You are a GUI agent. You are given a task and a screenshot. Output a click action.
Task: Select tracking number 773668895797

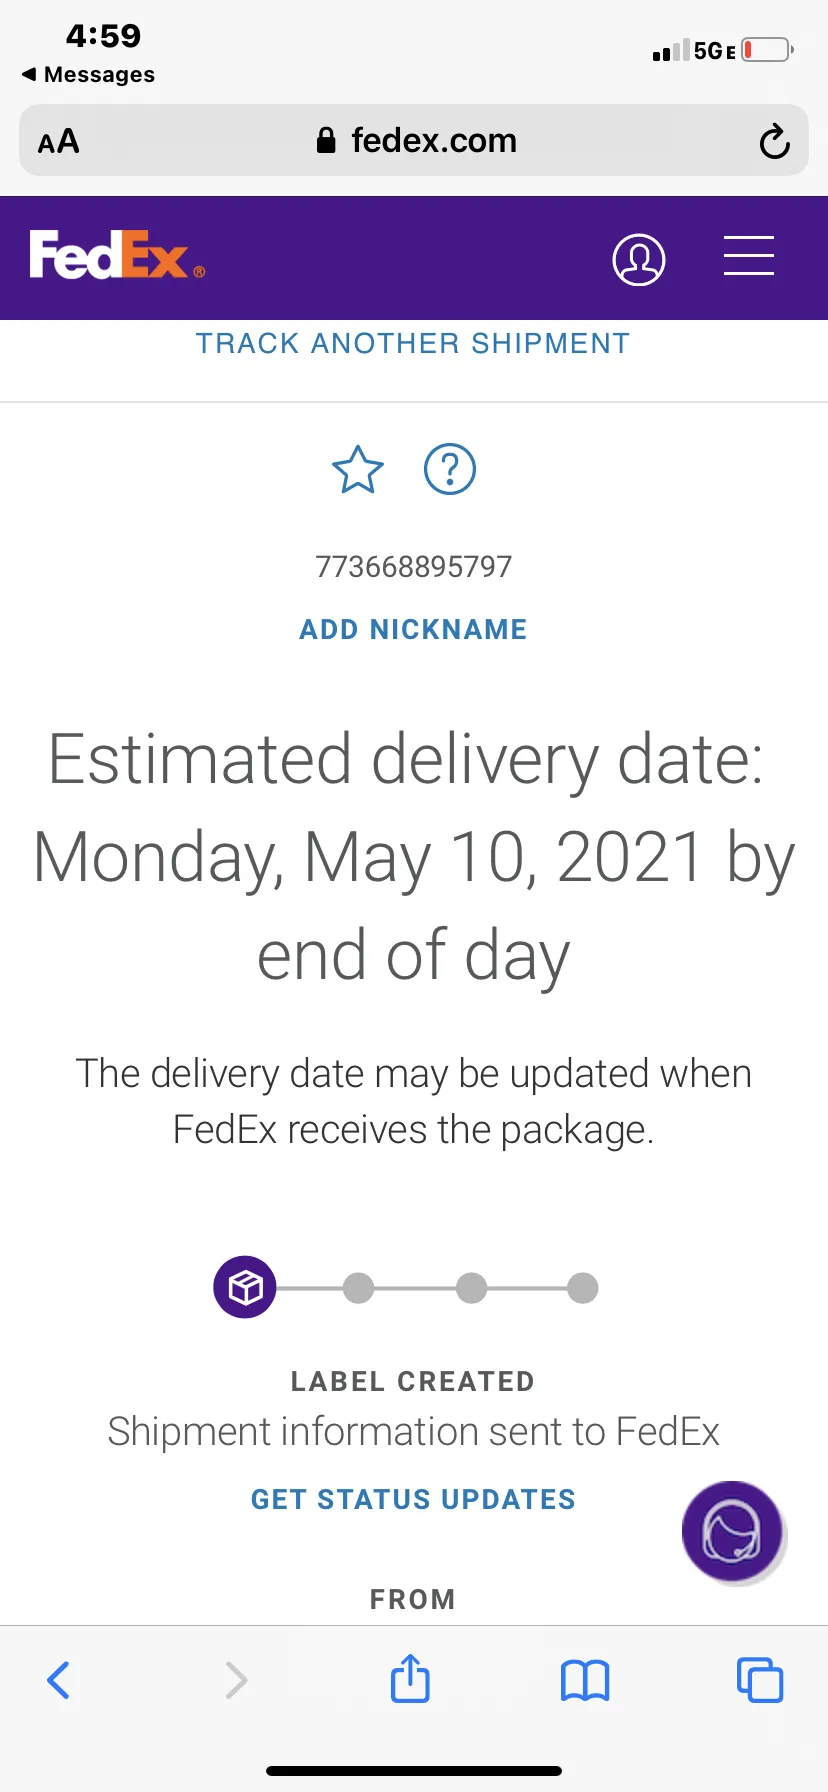click(413, 567)
